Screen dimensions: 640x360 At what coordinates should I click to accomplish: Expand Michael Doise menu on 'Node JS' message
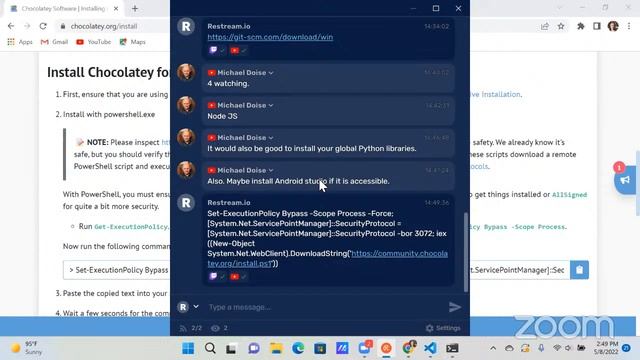(x=271, y=105)
